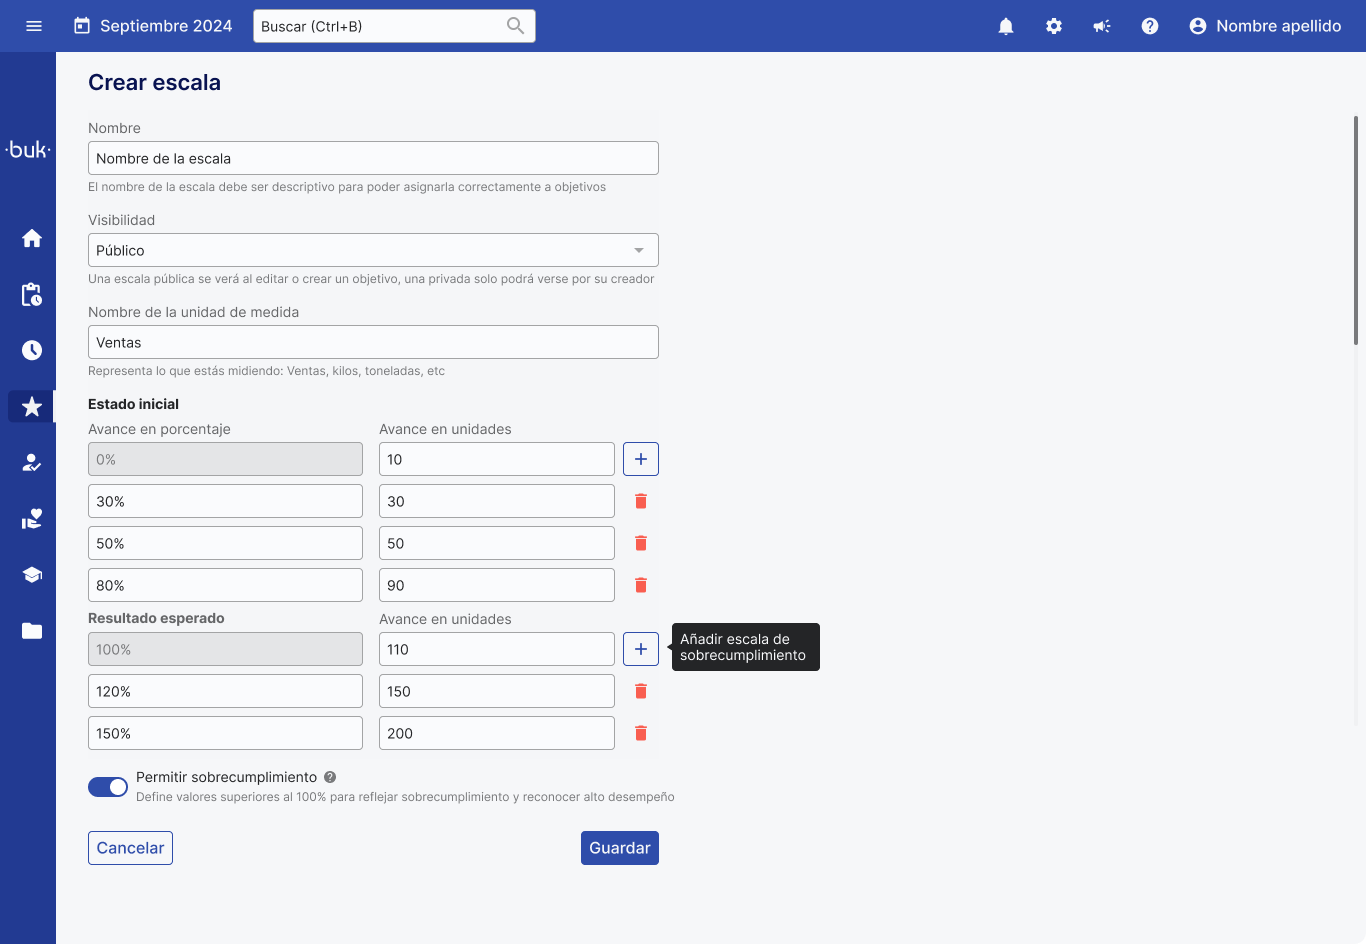The image size is (1366, 944).
Task: Click the page vertical scrollbar
Action: (x=1356, y=230)
